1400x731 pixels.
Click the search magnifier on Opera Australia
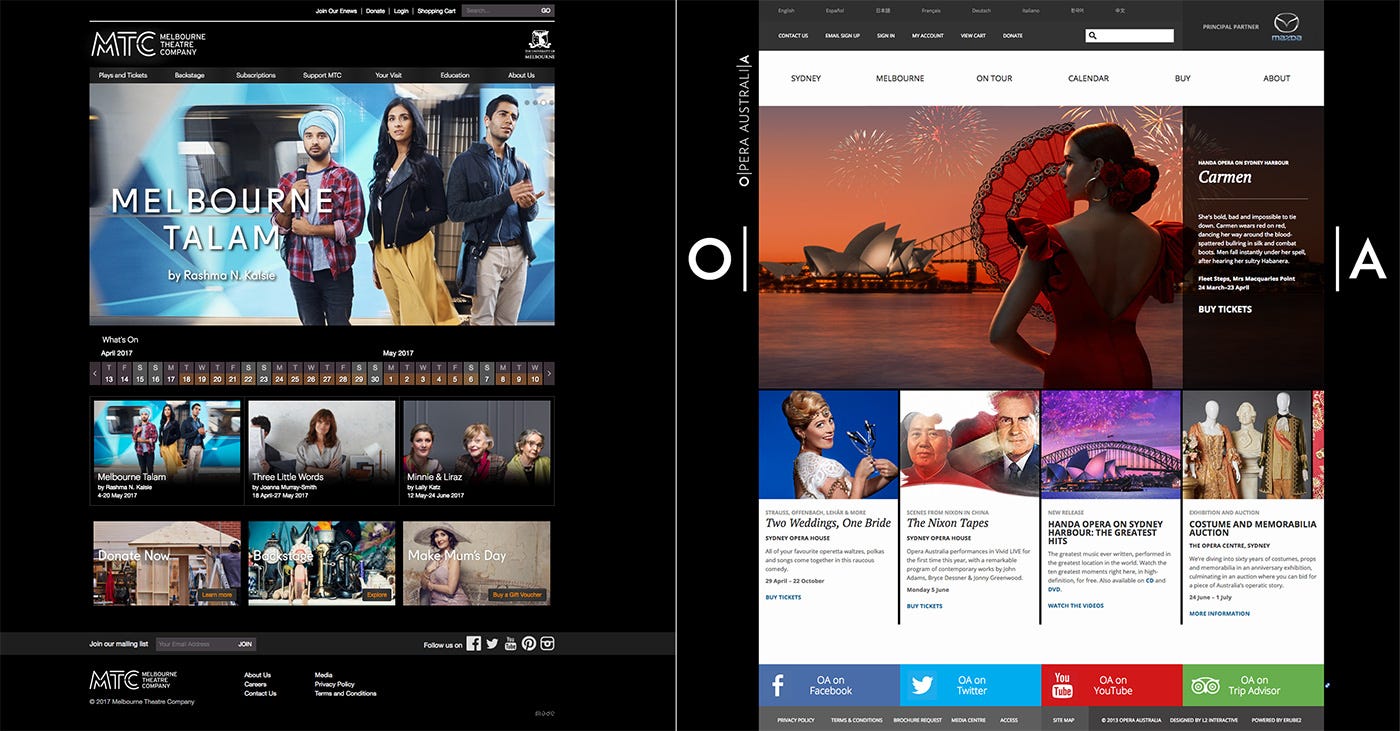(1093, 36)
